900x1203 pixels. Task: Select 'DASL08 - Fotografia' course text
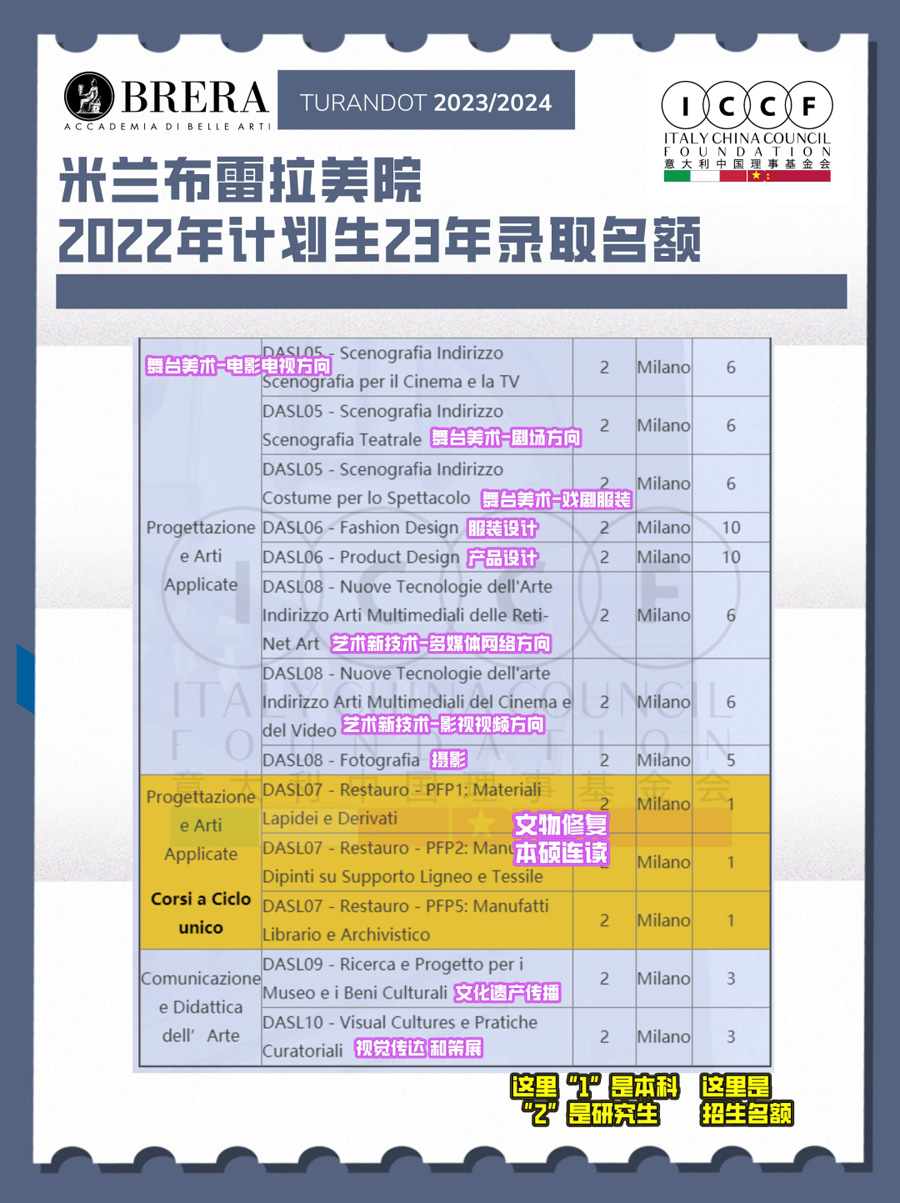(x=341, y=760)
